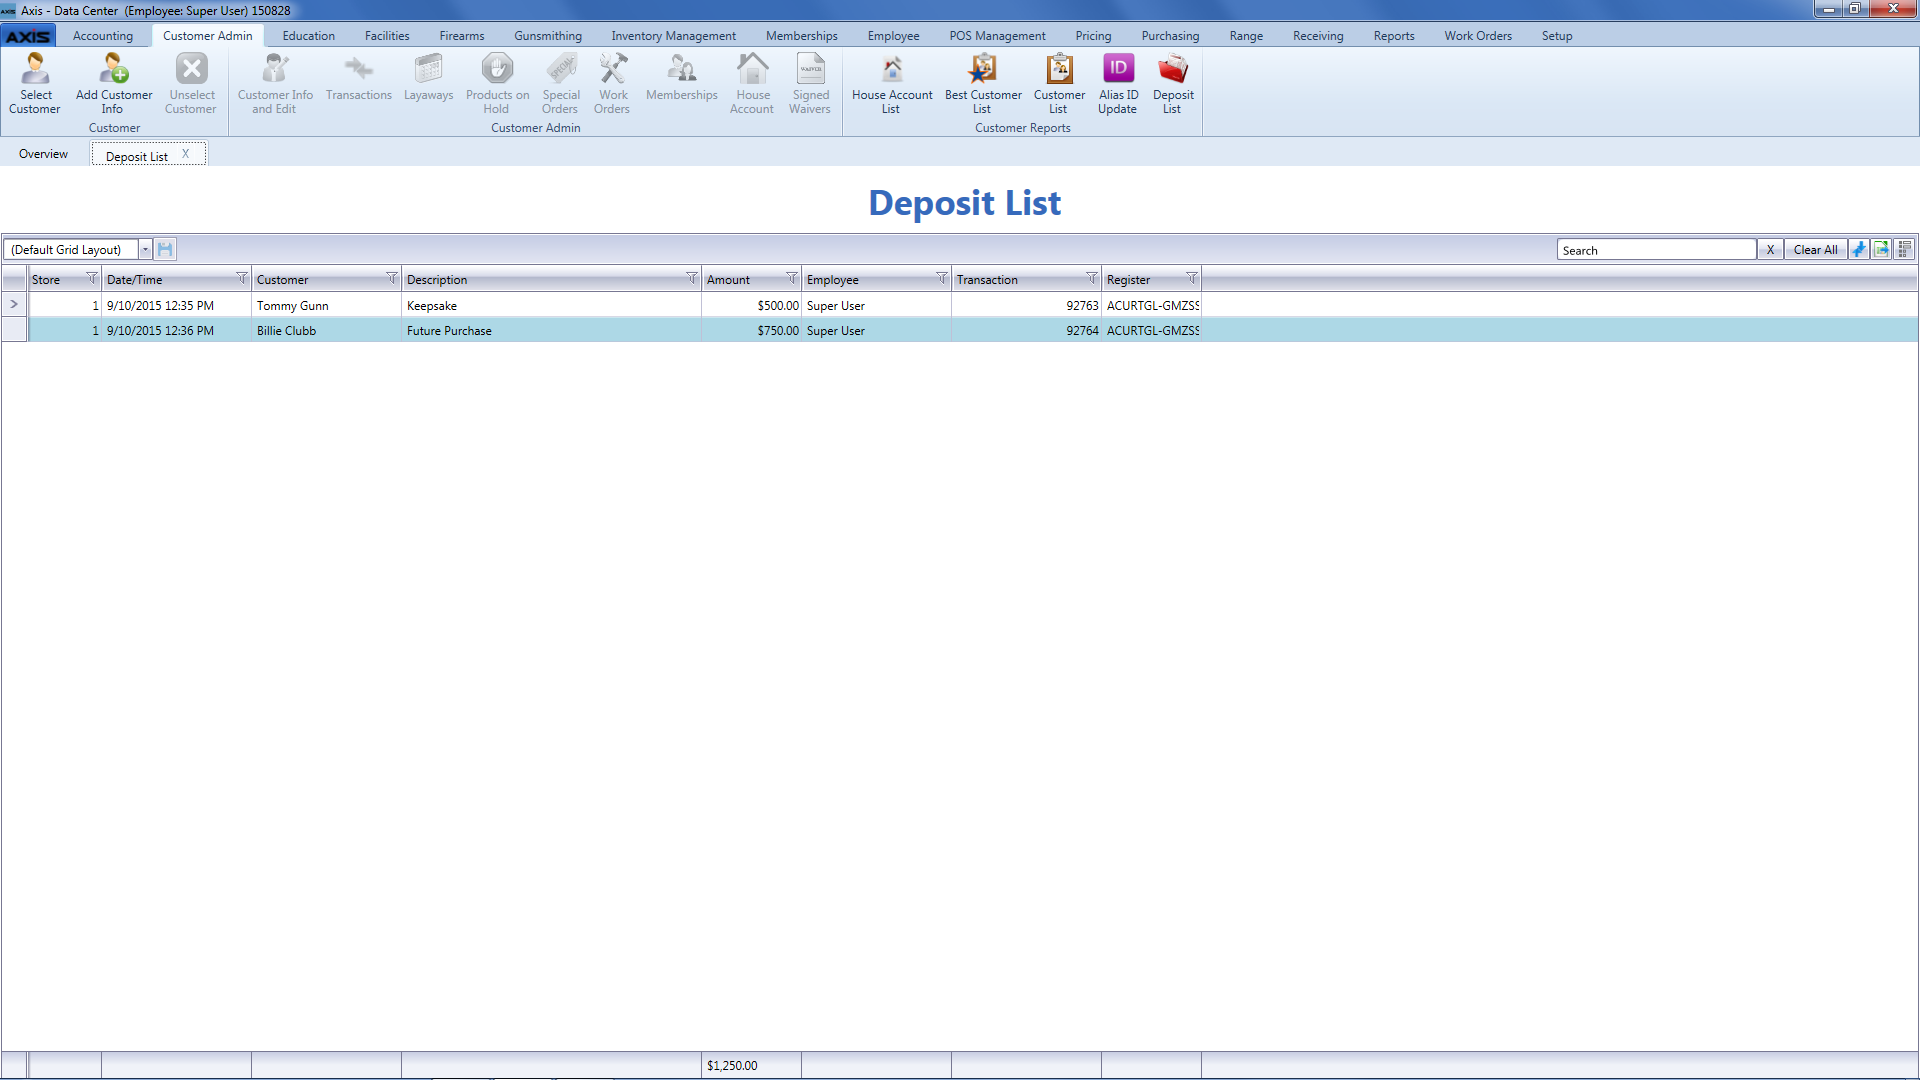The height and width of the screenshot is (1080, 1920).
Task: Switch to the Reports ribbon tab
Action: click(1394, 36)
